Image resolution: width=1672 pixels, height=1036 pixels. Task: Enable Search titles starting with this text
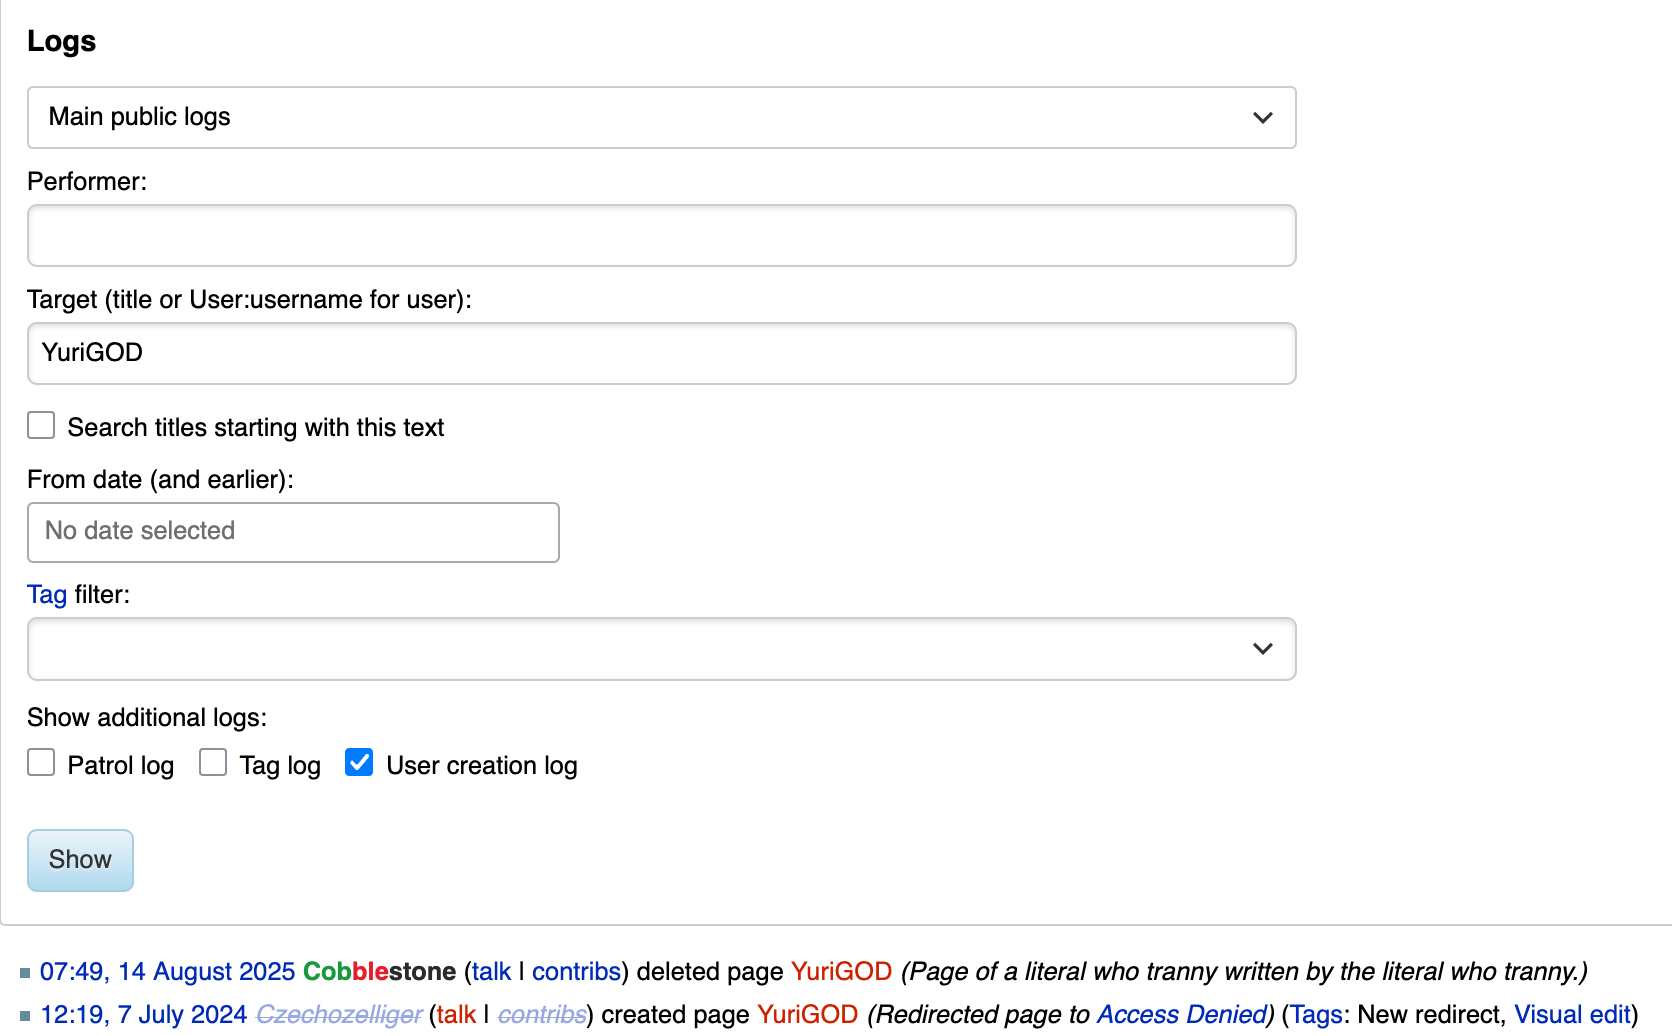(41, 426)
